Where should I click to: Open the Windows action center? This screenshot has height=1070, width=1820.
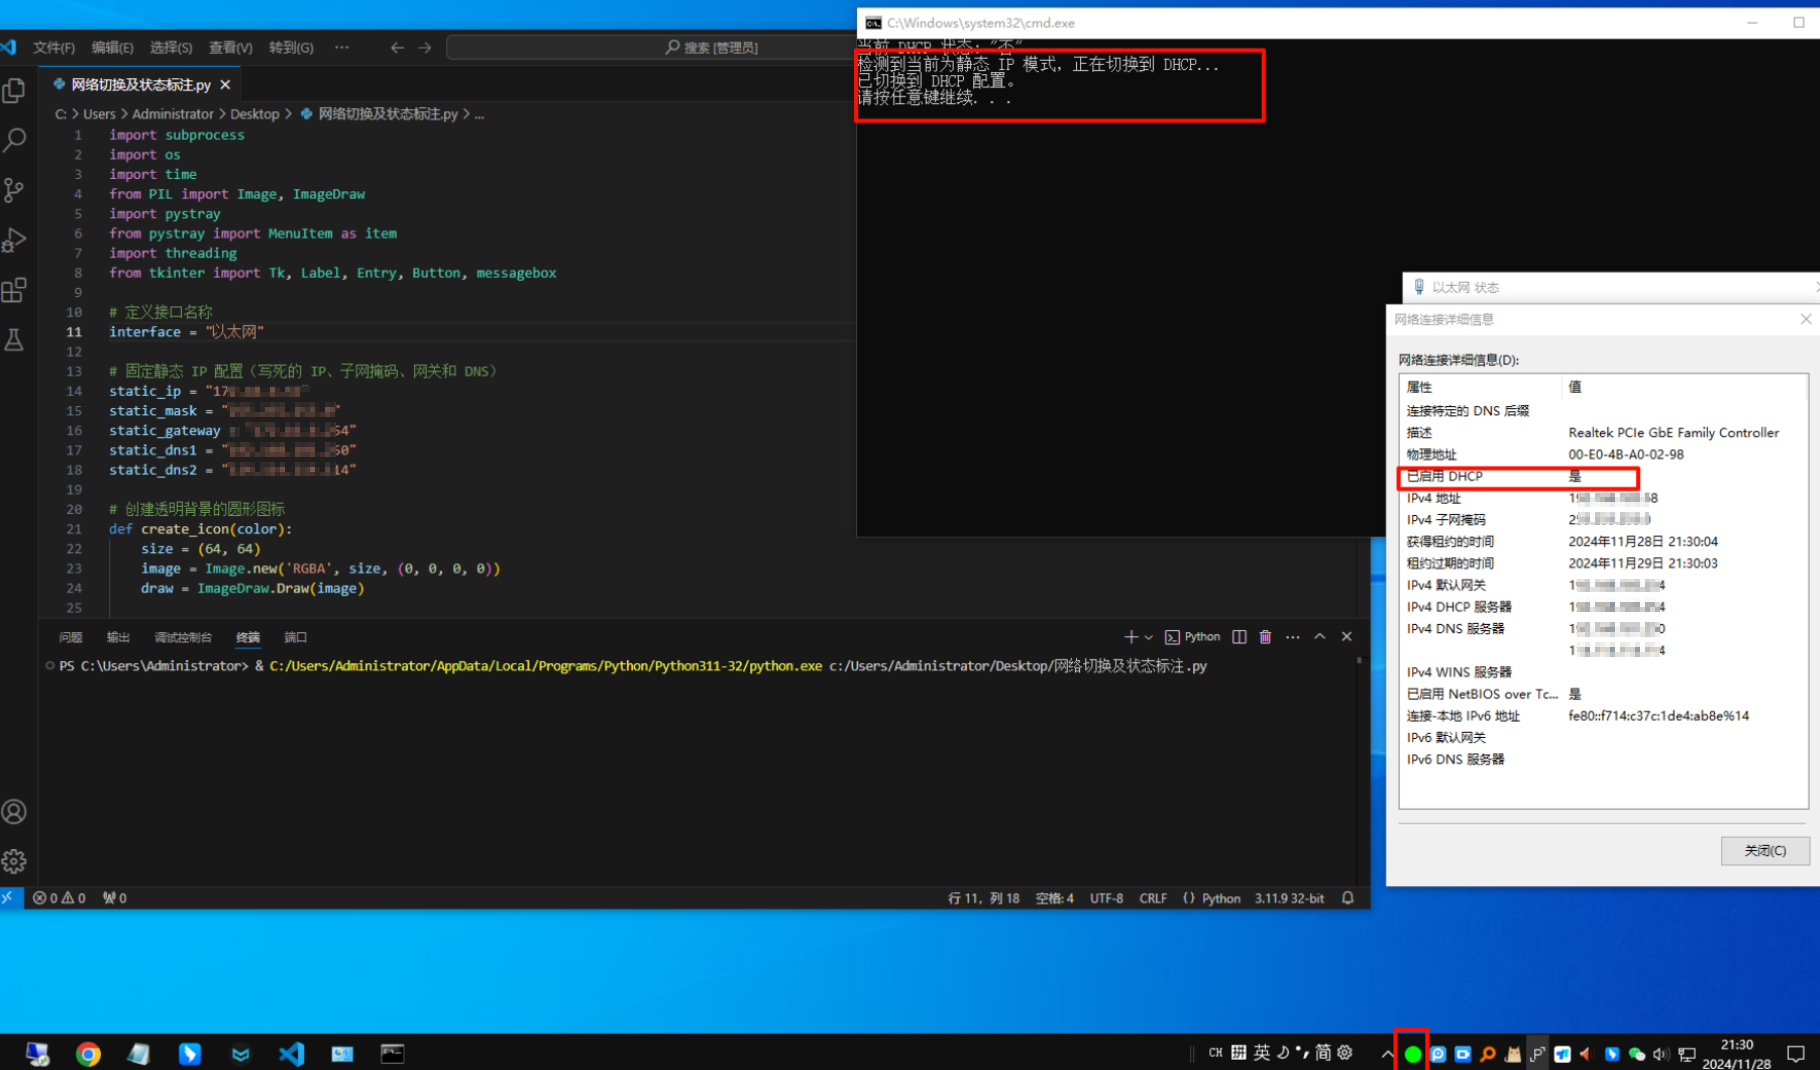[x=1796, y=1054]
